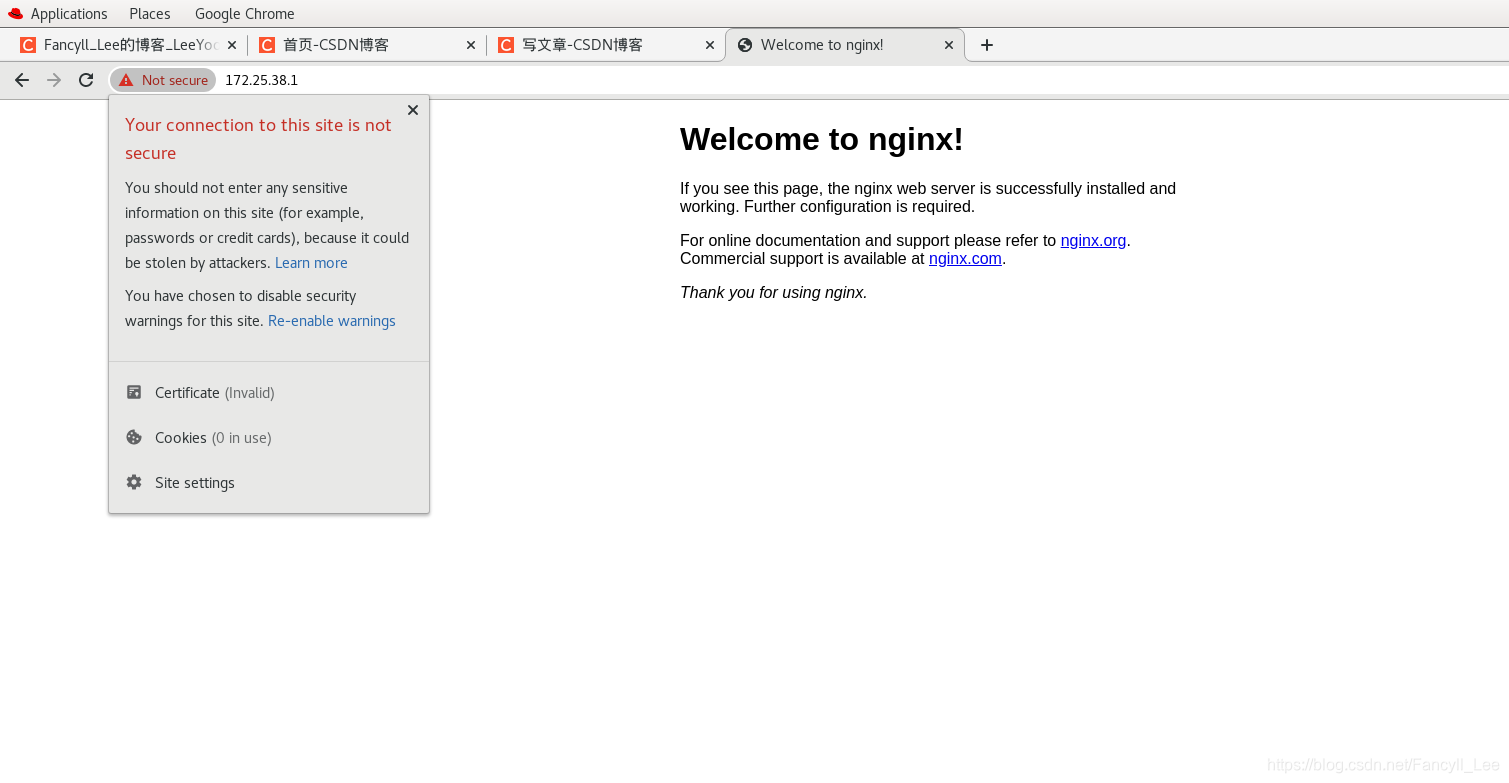
Task: Open the Learn more link
Action: click(311, 263)
